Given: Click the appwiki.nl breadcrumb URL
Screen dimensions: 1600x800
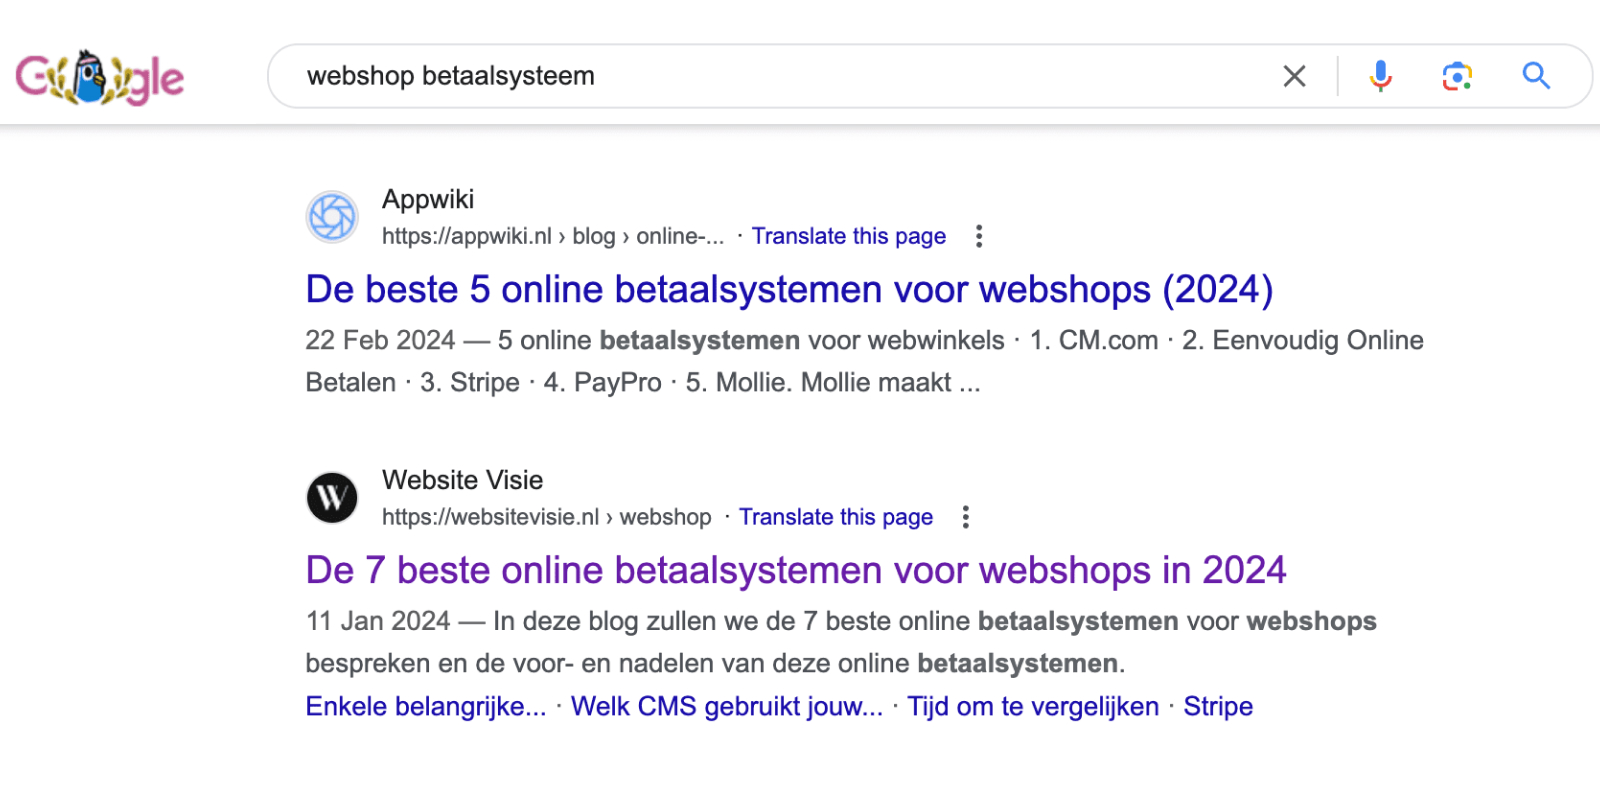Looking at the screenshot, I should coord(552,236).
